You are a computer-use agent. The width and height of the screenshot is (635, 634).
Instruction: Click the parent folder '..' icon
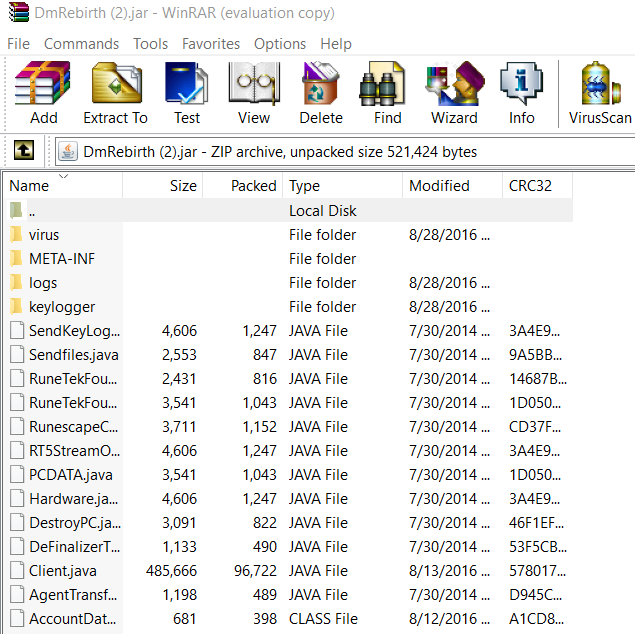tap(16, 210)
